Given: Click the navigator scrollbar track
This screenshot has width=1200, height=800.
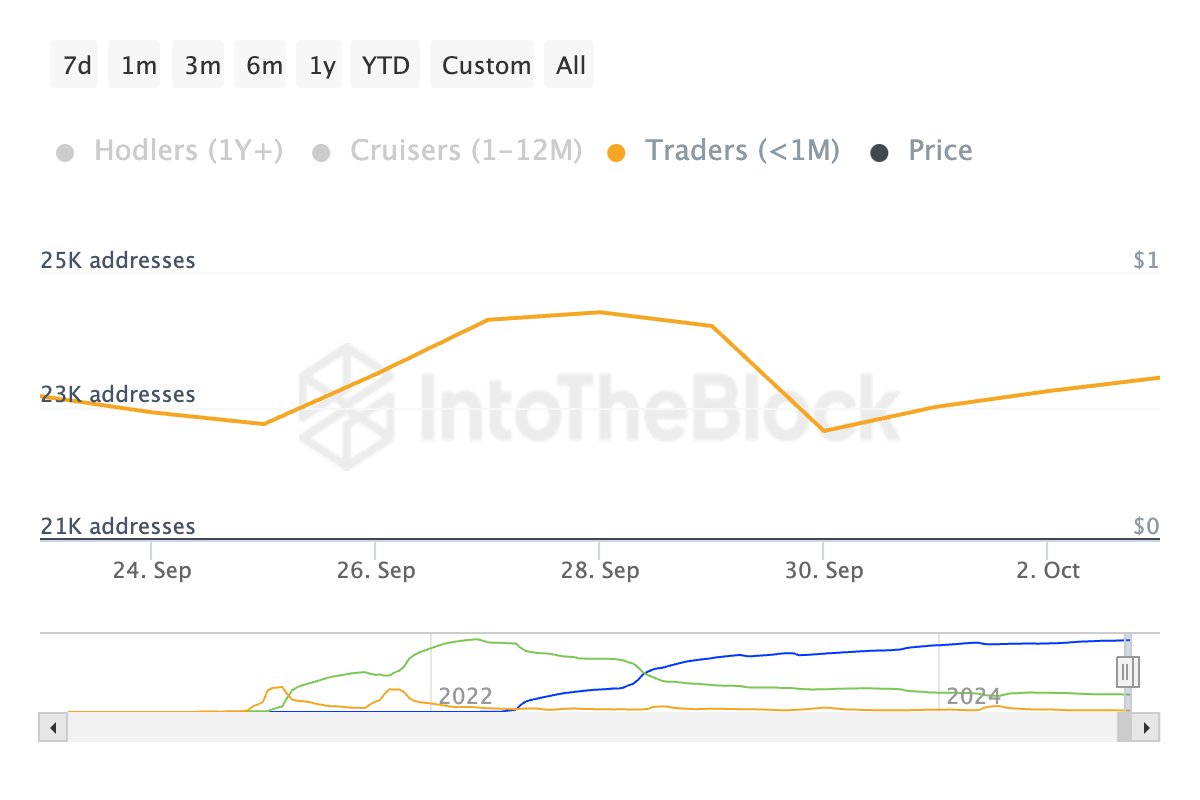Looking at the screenshot, I should 590,727.
